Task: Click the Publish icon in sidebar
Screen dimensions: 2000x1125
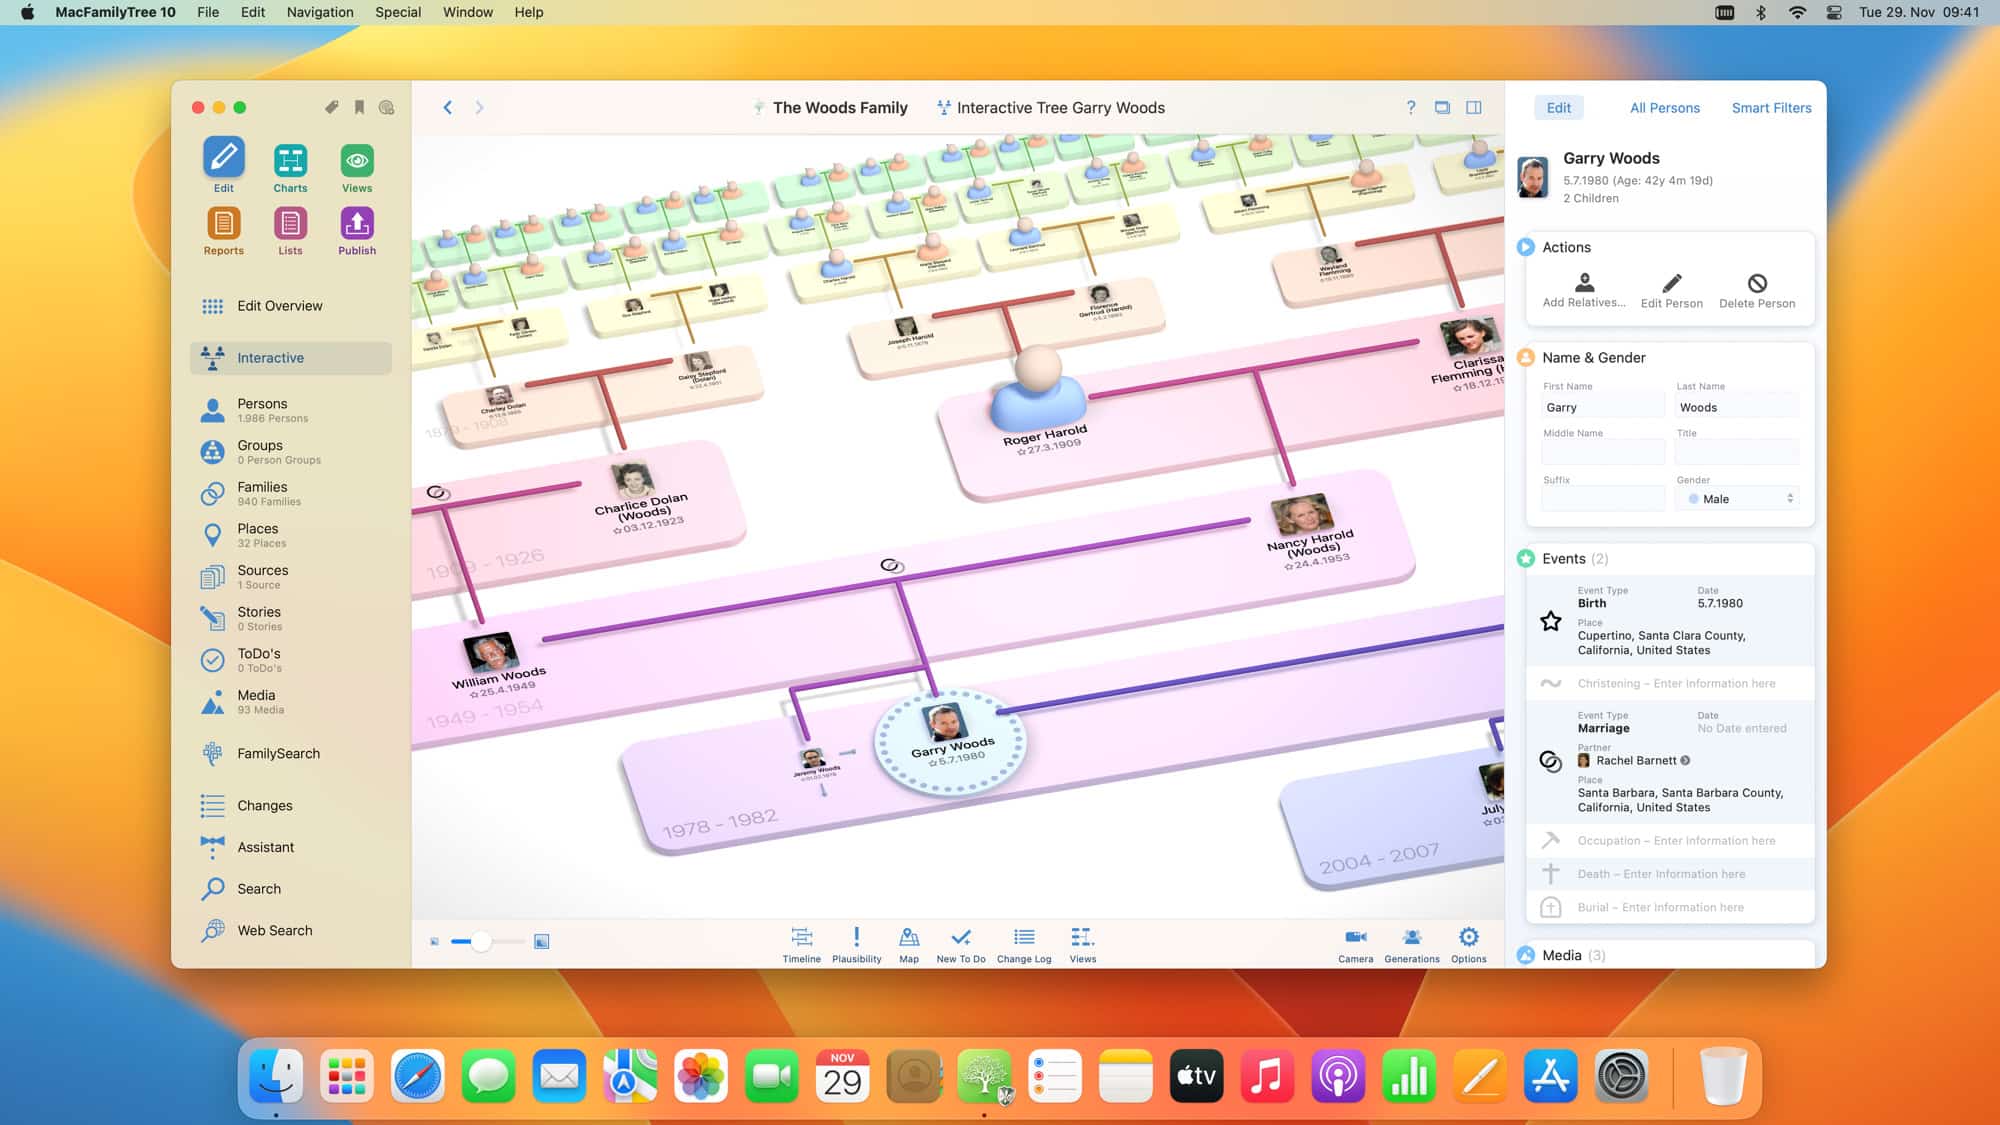Action: coord(357,224)
